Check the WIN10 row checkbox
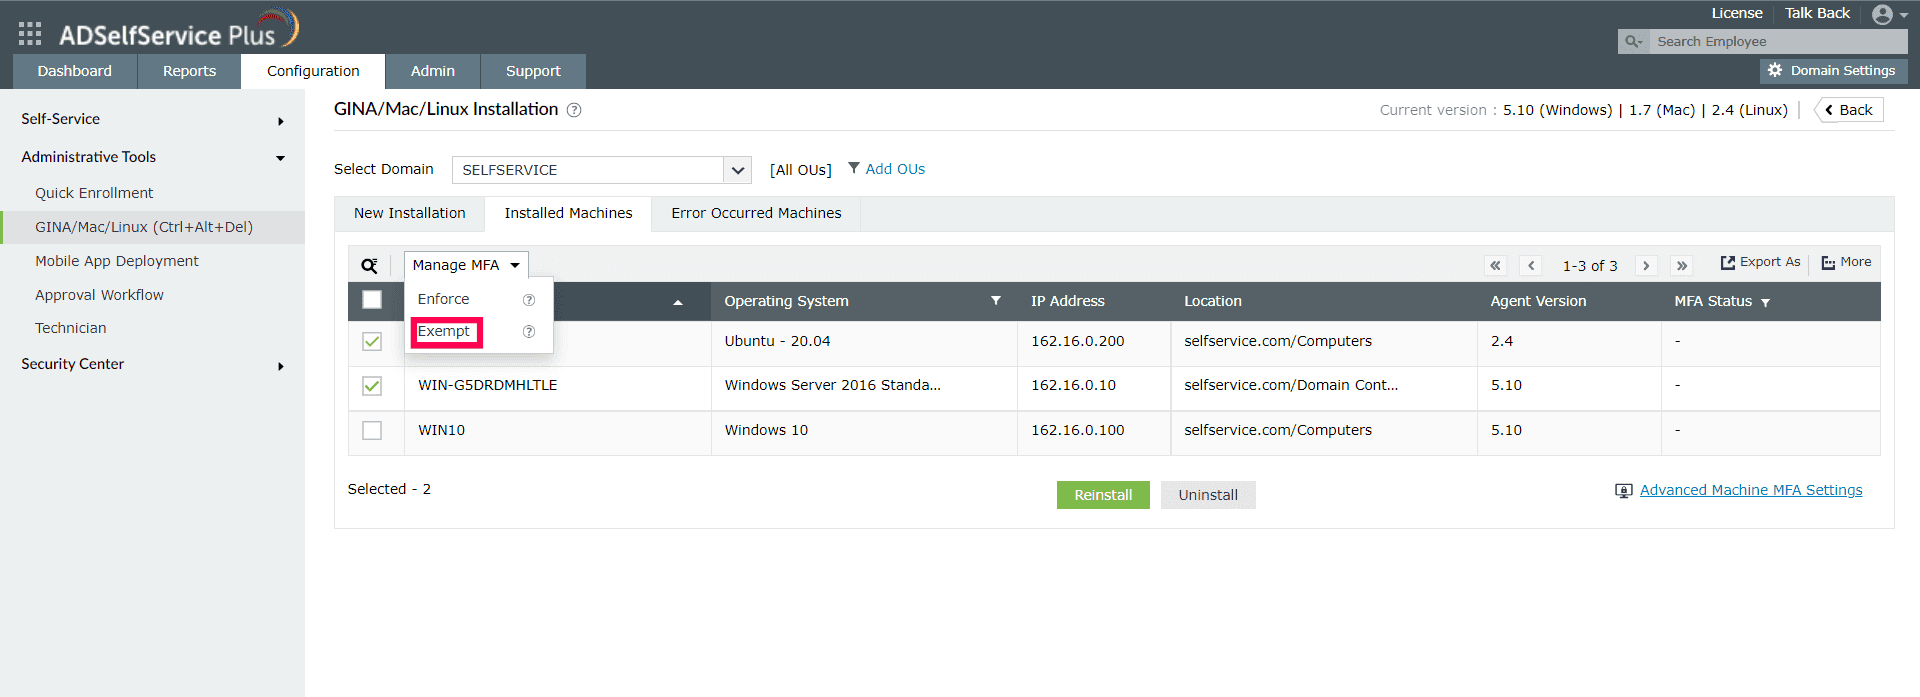 (x=372, y=430)
